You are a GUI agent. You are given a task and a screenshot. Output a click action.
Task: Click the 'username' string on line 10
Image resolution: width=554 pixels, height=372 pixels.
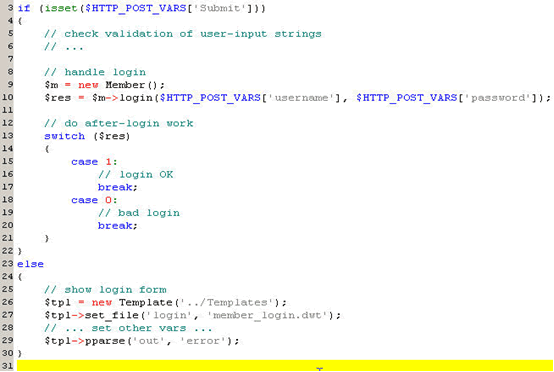301,98
